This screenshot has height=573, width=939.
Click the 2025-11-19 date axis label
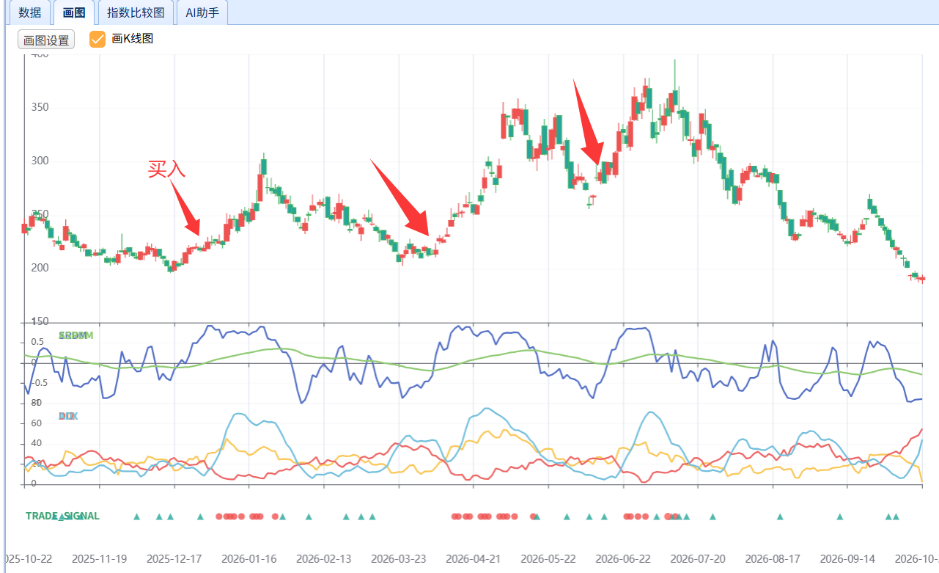click(x=99, y=559)
